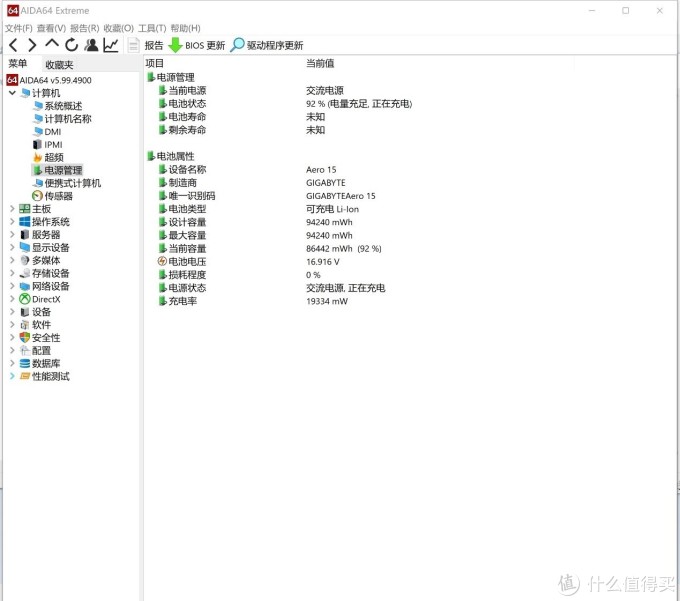Select 系统概述 in the tree
Image resolution: width=680 pixels, height=601 pixels.
point(58,106)
